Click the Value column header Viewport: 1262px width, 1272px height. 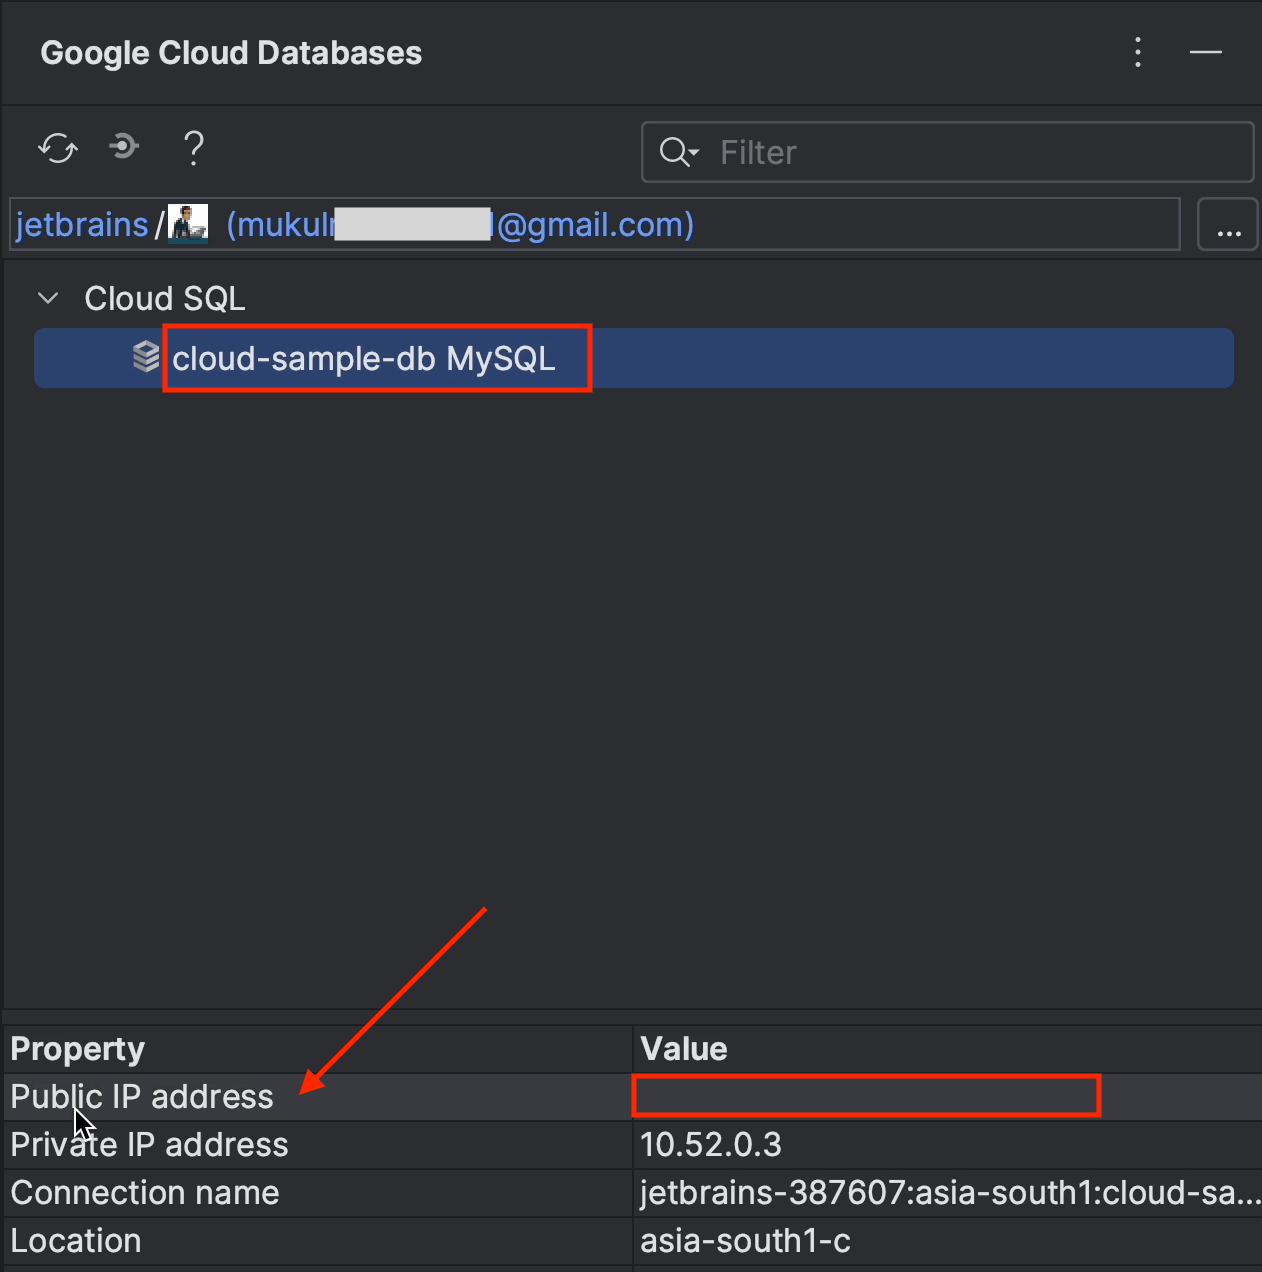tap(684, 1049)
